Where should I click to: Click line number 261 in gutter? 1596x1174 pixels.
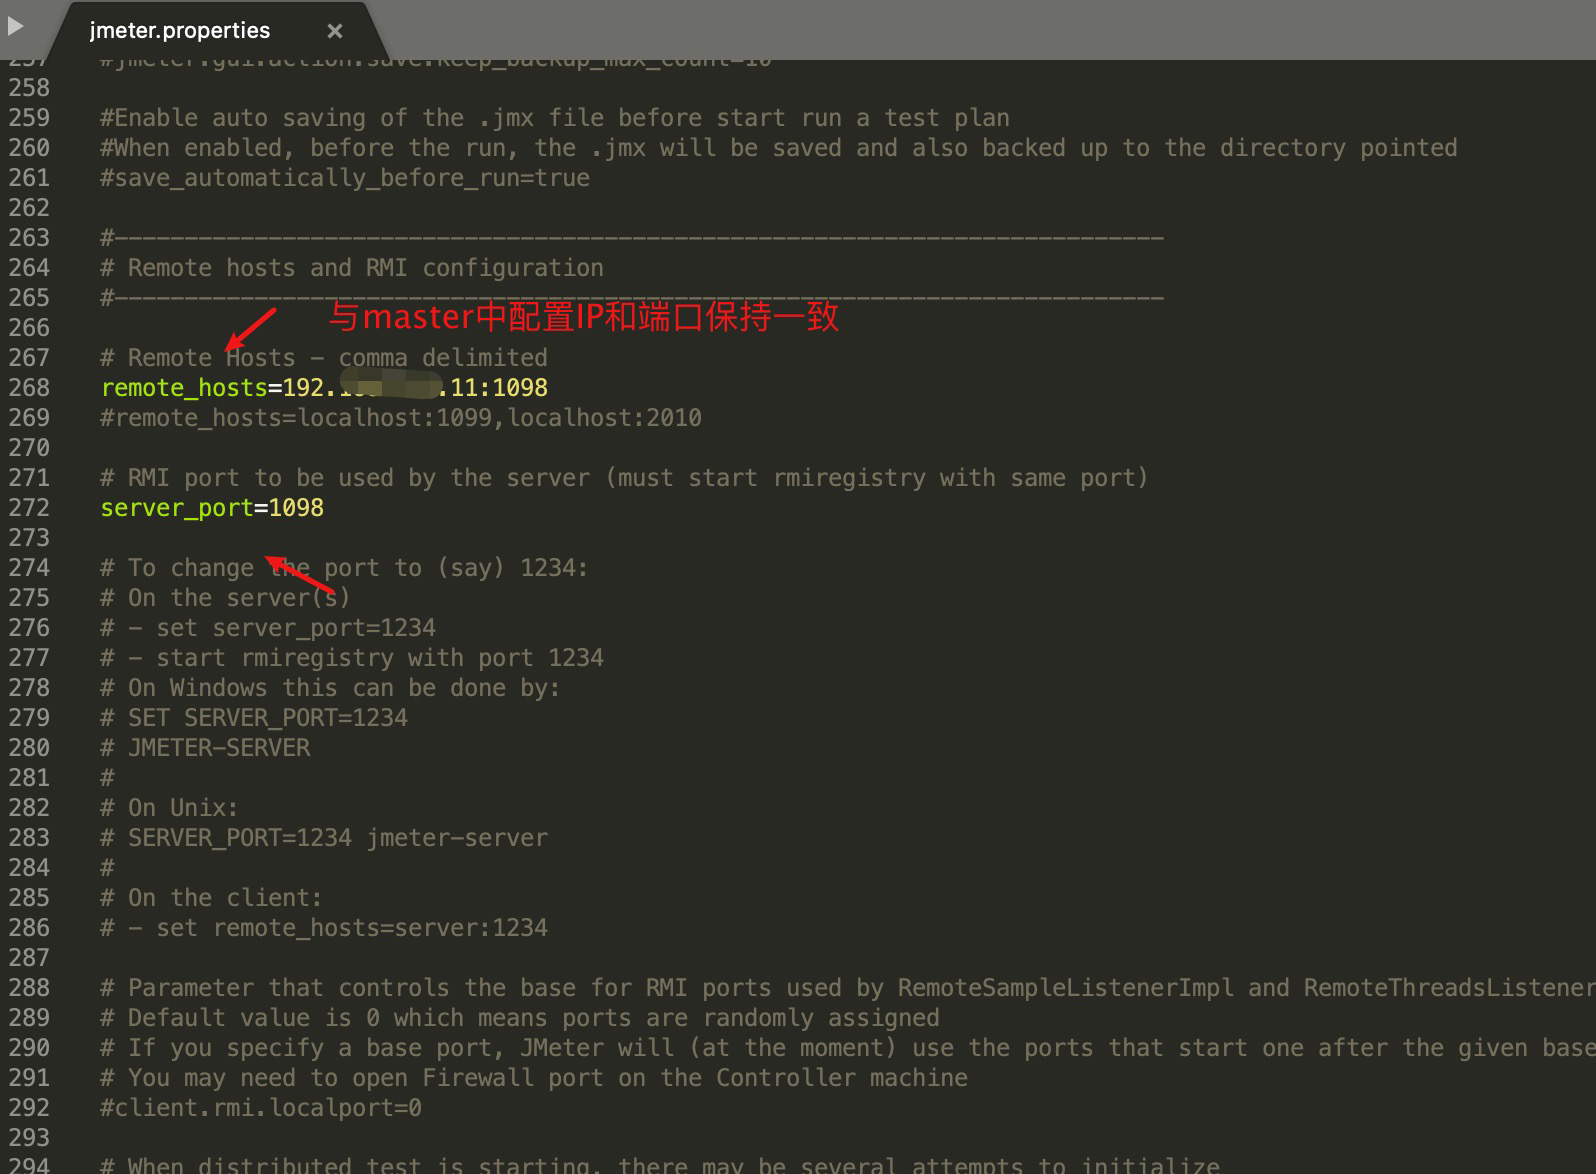click(x=29, y=178)
